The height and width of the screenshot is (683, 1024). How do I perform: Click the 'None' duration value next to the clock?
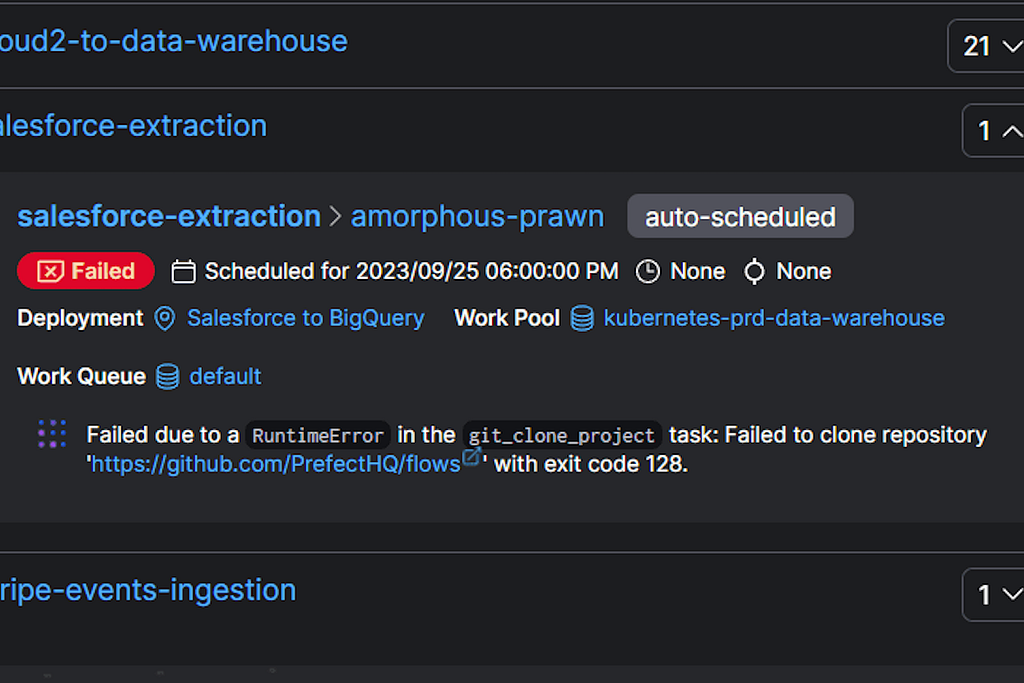coord(697,272)
